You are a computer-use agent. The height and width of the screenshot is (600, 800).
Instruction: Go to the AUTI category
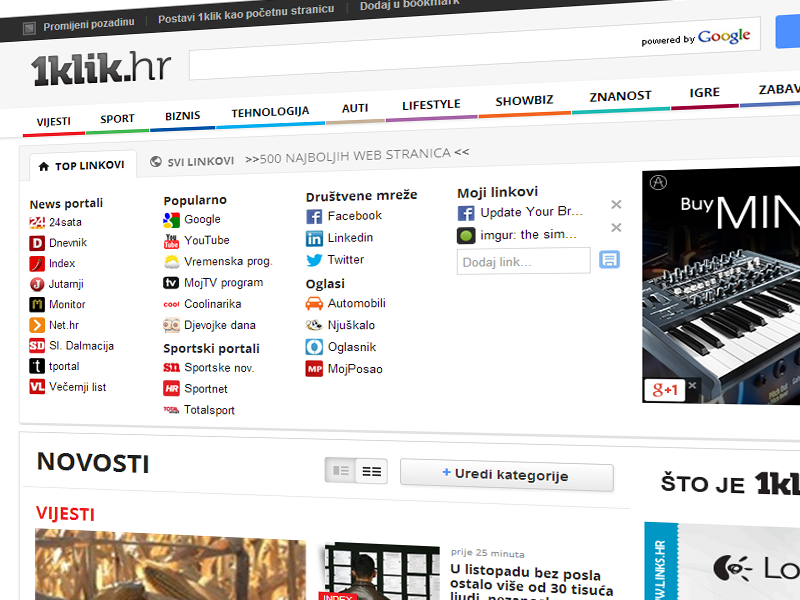(355, 108)
